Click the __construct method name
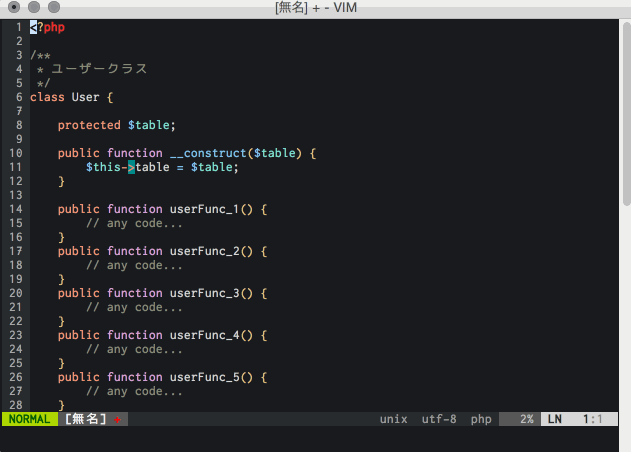631x452 pixels. pos(208,153)
